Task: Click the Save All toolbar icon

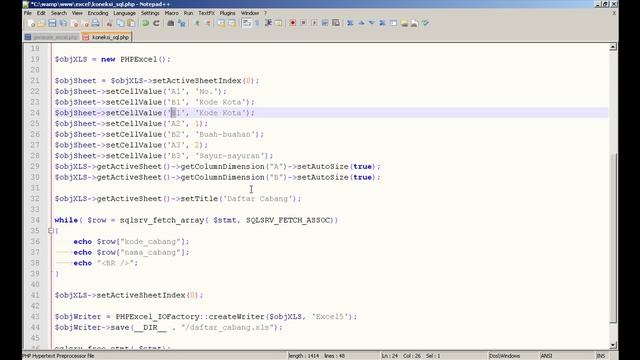Action: [63, 23]
